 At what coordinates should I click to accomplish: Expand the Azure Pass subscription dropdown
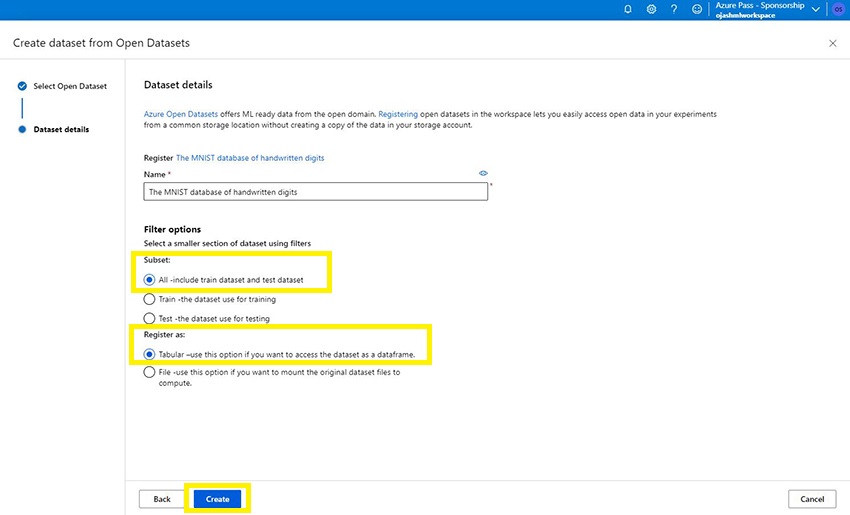(x=815, y=9)
